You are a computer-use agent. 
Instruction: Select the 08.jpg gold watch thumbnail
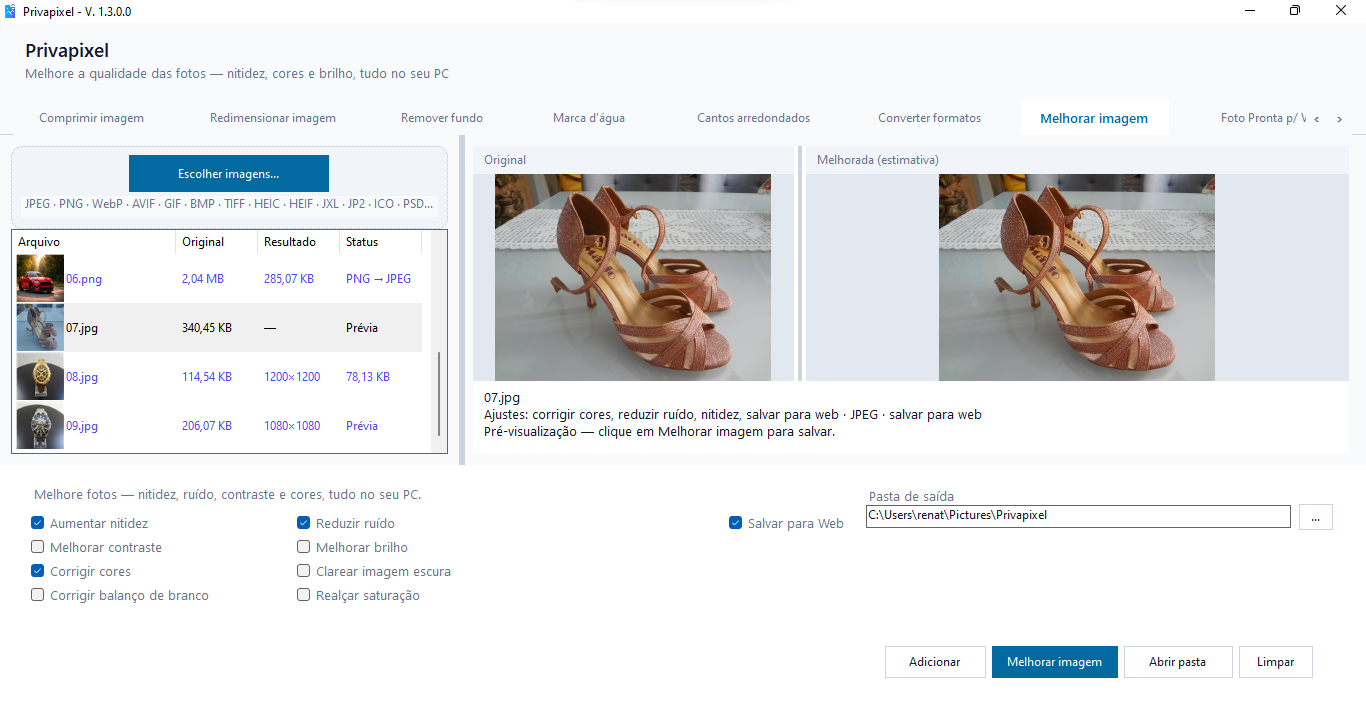(40, 377)
